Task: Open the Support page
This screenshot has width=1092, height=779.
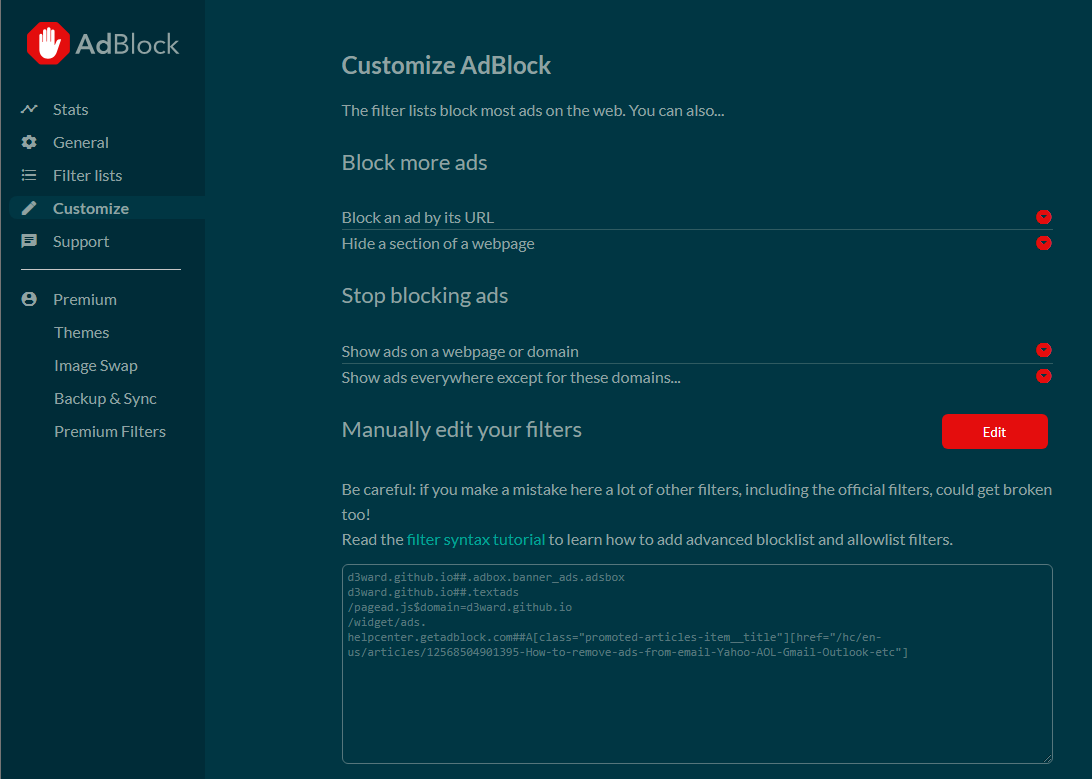Action: tap(81, 242)
